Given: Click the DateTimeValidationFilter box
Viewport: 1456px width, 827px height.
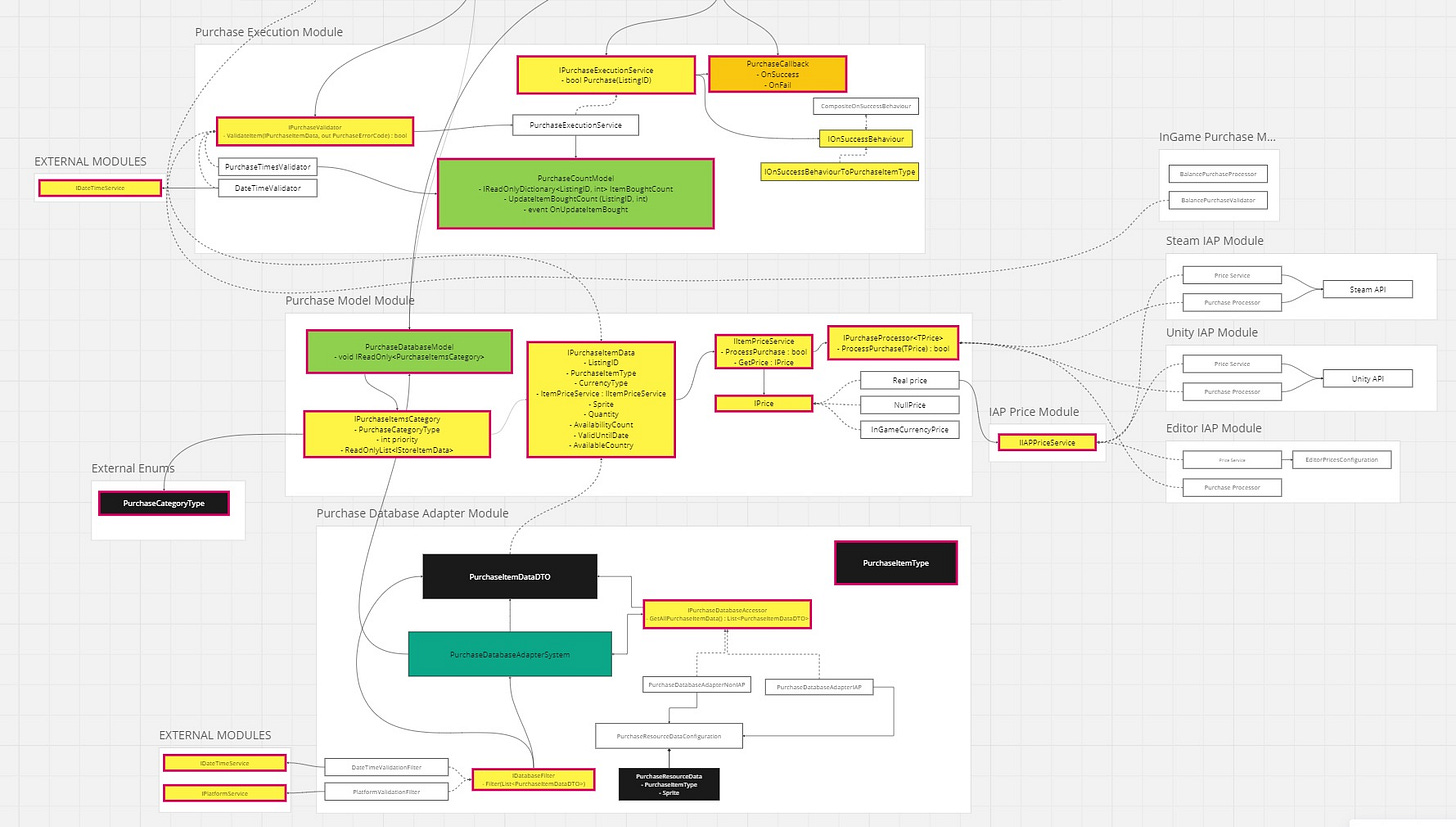Looking at the screenshot, I should point(387,767).
